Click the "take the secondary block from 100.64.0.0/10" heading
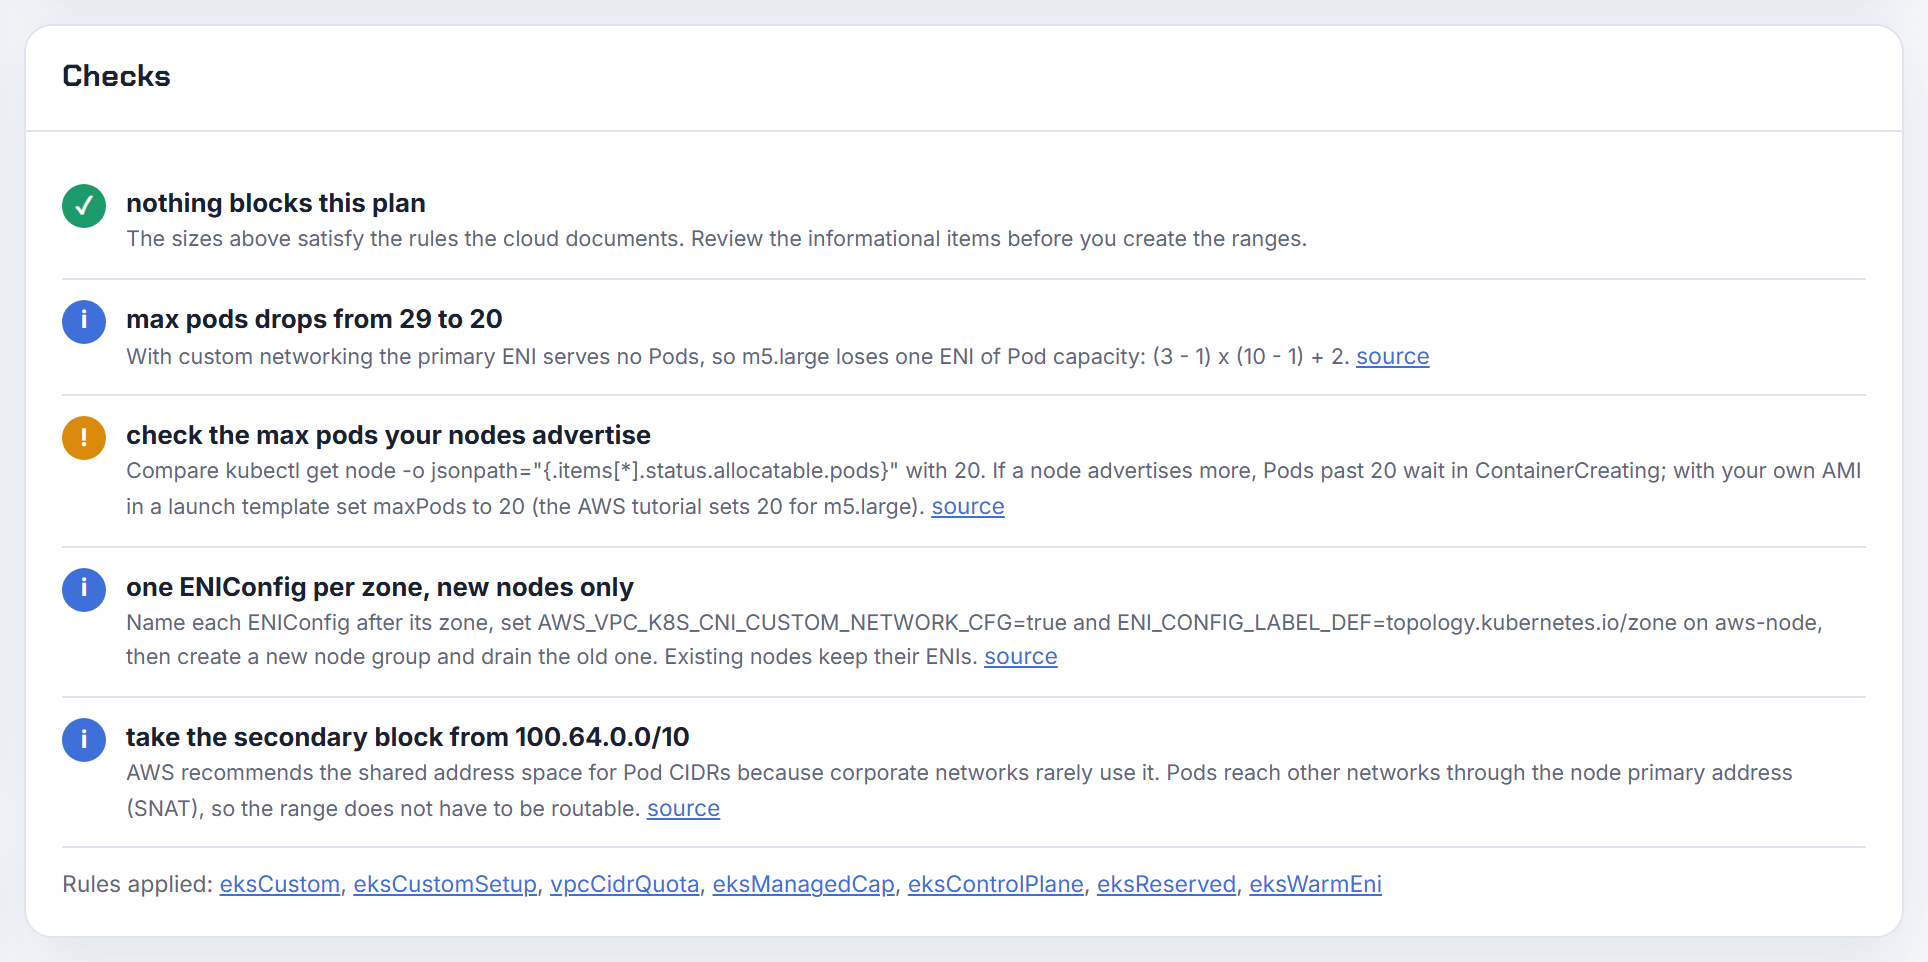The height and width of the screenshot is (962, 1928). 408,737
